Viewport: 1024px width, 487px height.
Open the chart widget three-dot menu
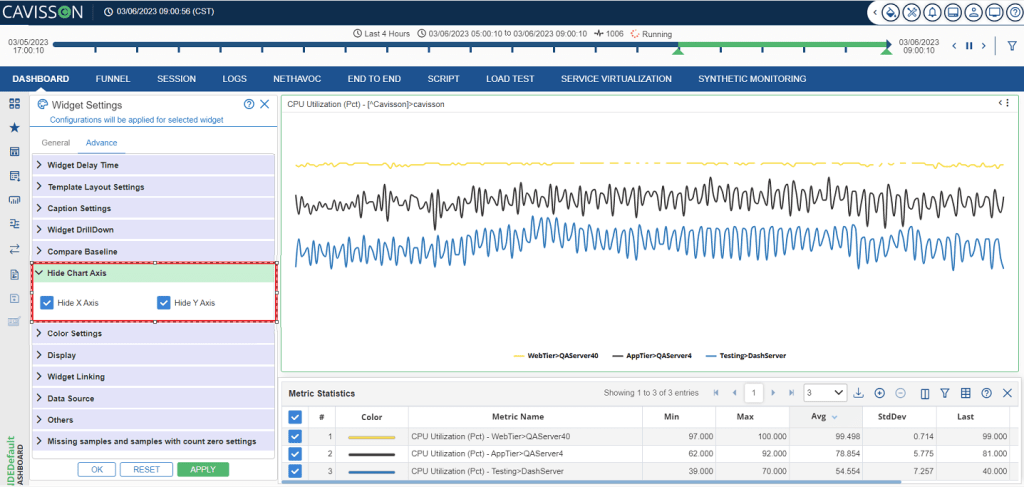click(x=1008, y=103)
